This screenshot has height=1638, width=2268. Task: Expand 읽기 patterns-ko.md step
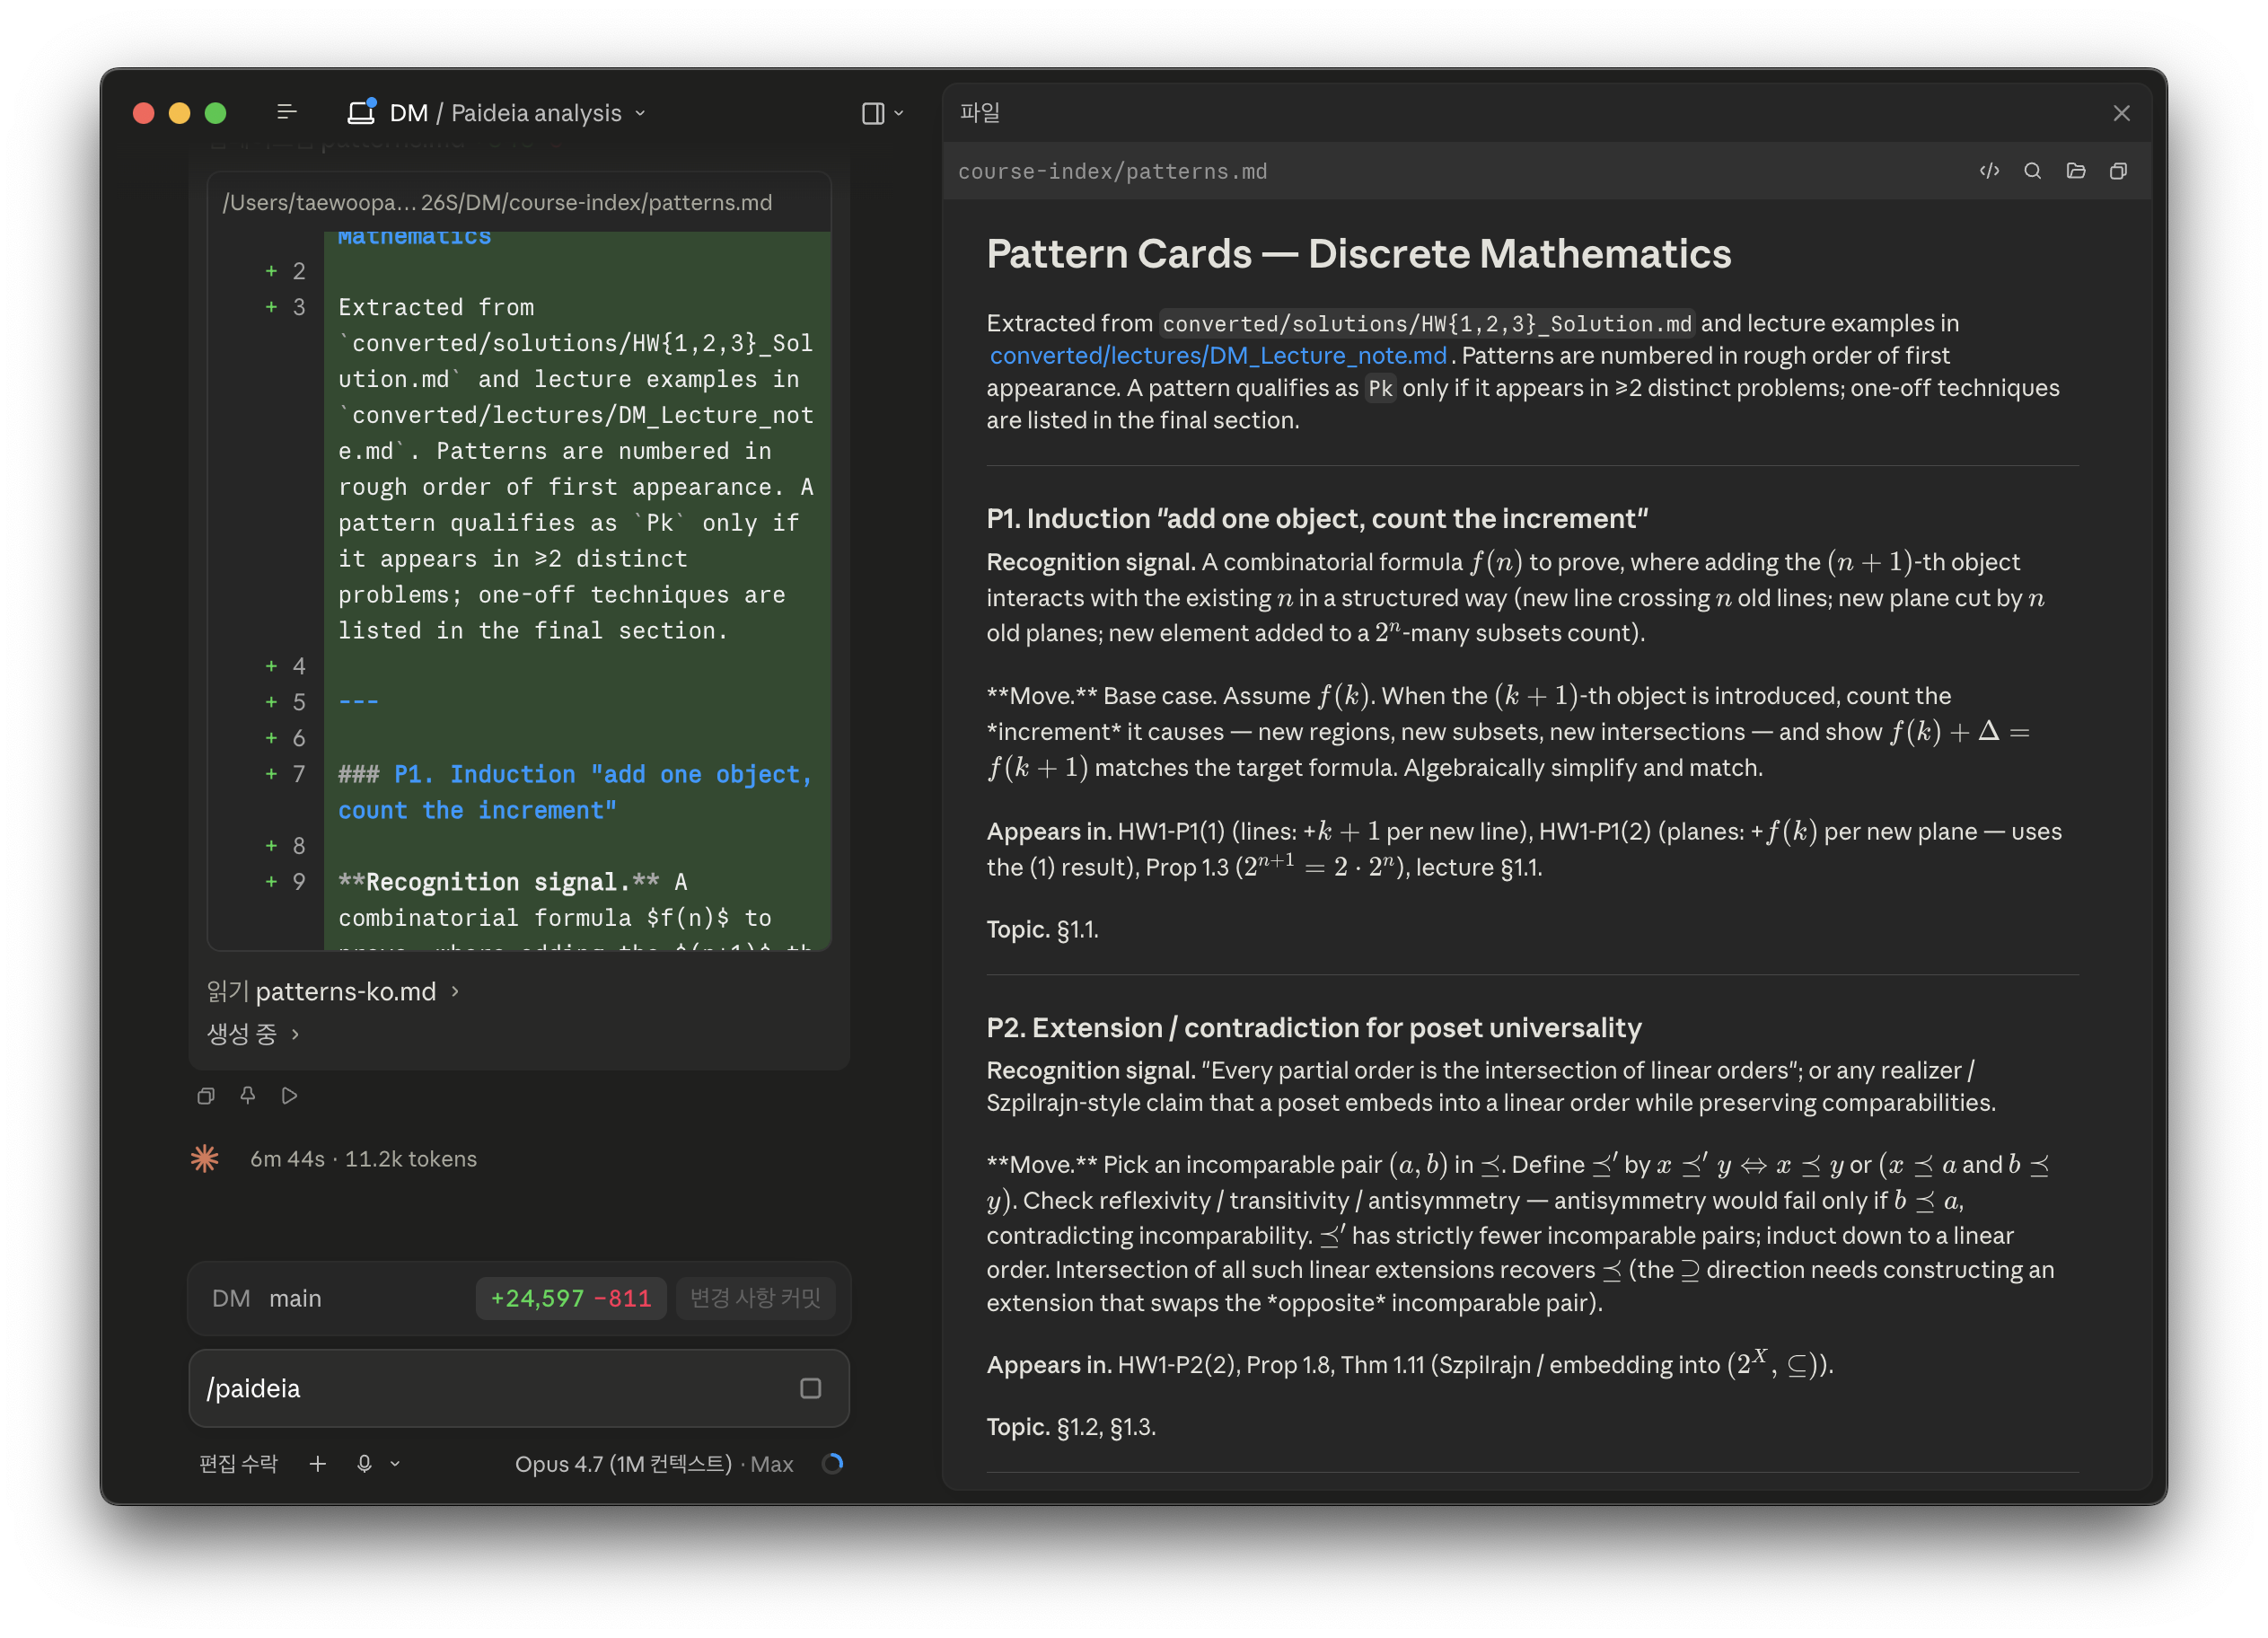pyautogui.click(x=332, y=991)
